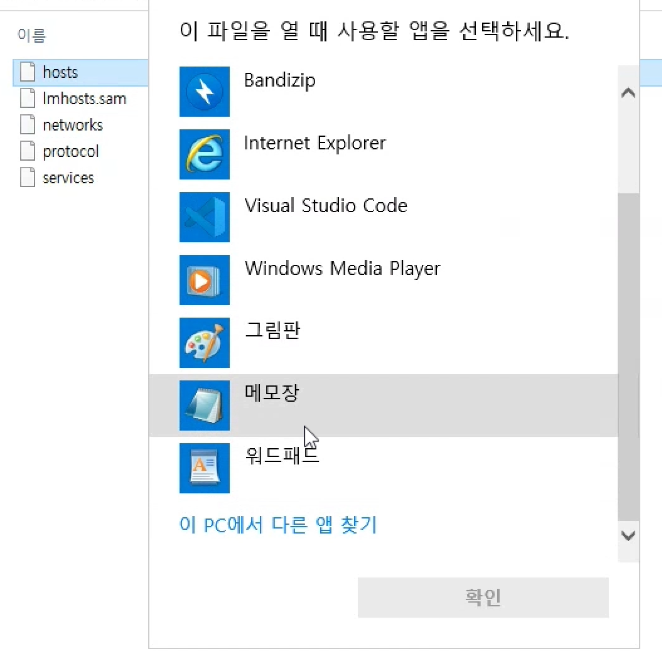The image size is (662, 666).
Task: Click scroll up arrow in app list
Action: point(628,93)
